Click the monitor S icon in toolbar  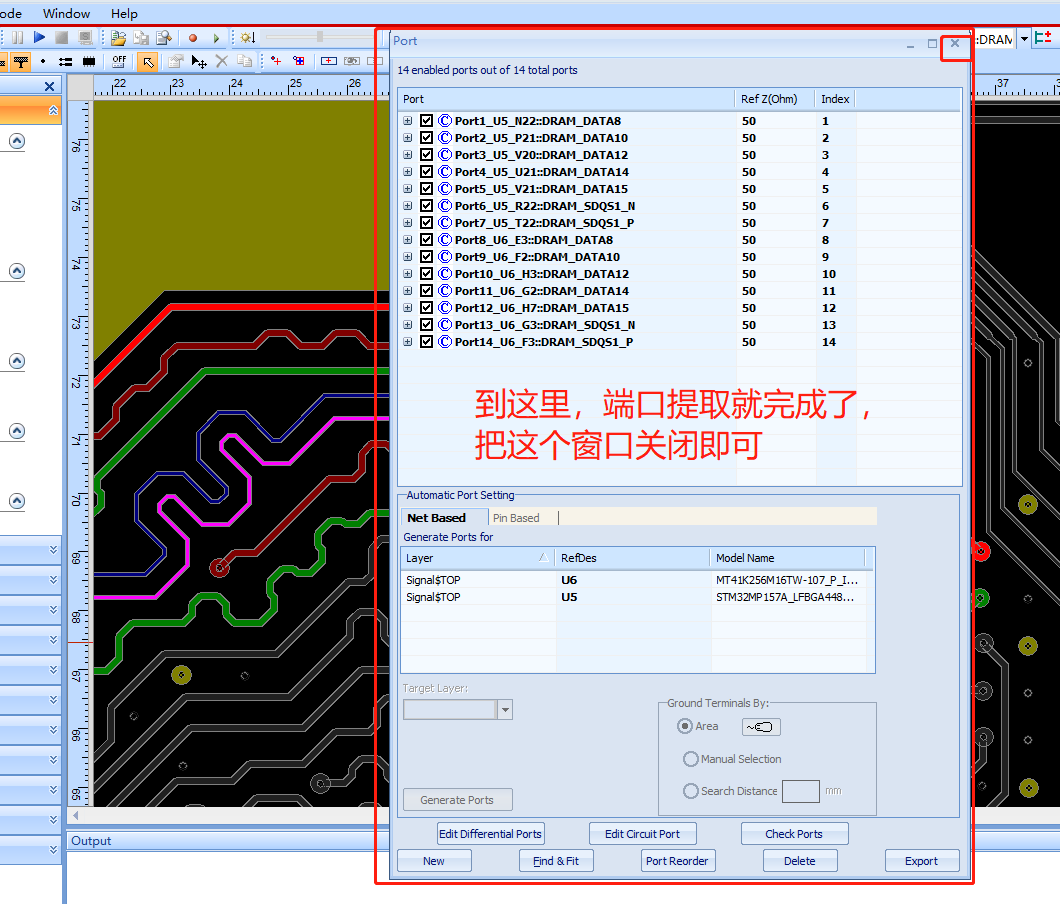click(x=85, y=38)
